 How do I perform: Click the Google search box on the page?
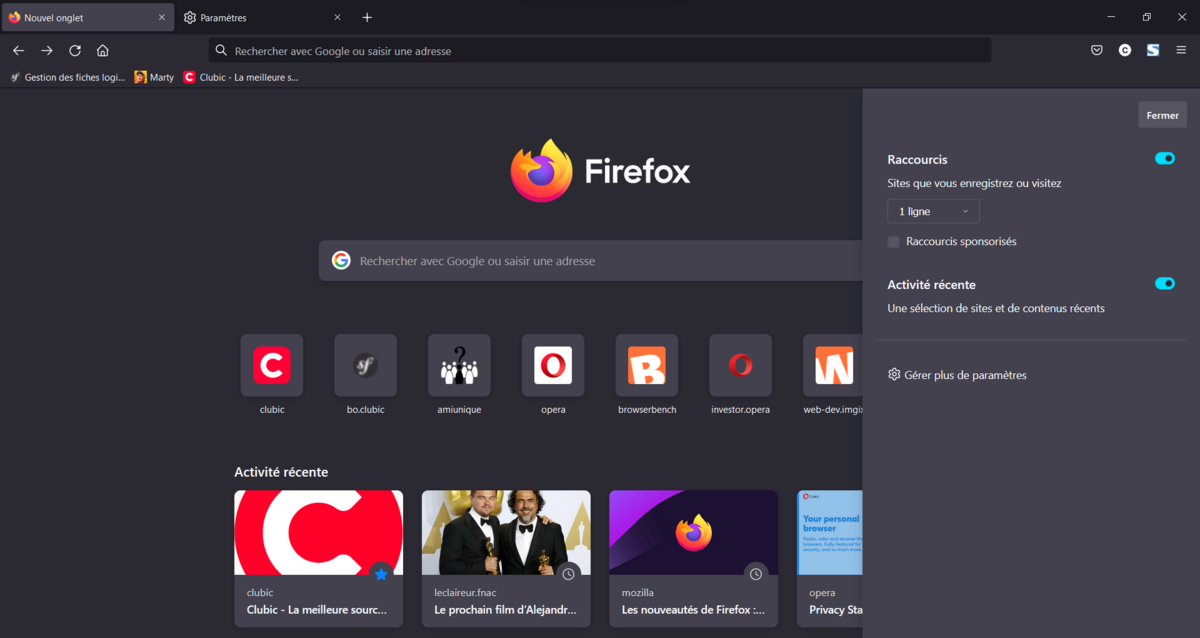(x=592, y=261)
